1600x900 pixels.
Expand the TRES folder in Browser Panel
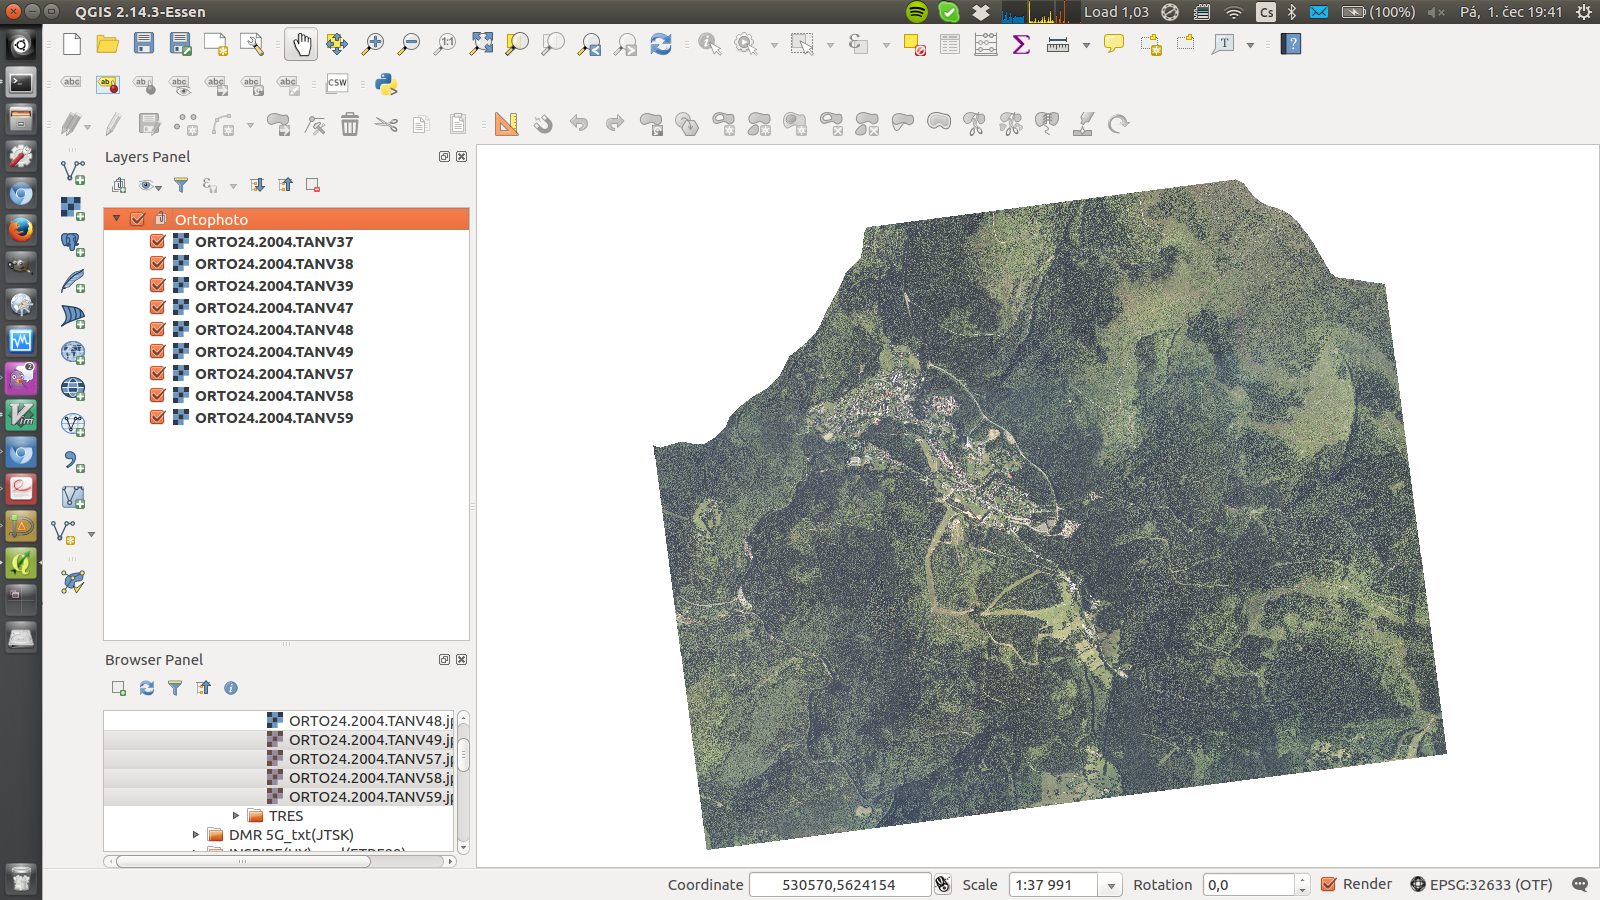pyautogui.click(x=236, y=816)
